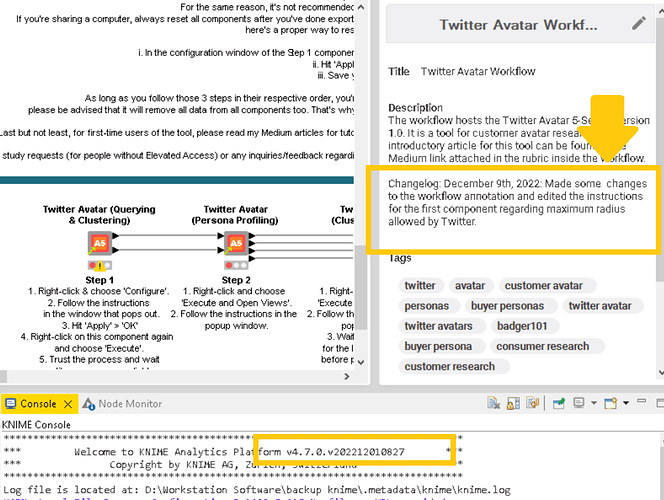
Task: Click the Changelog December 9th text
Action: (517, 202)
